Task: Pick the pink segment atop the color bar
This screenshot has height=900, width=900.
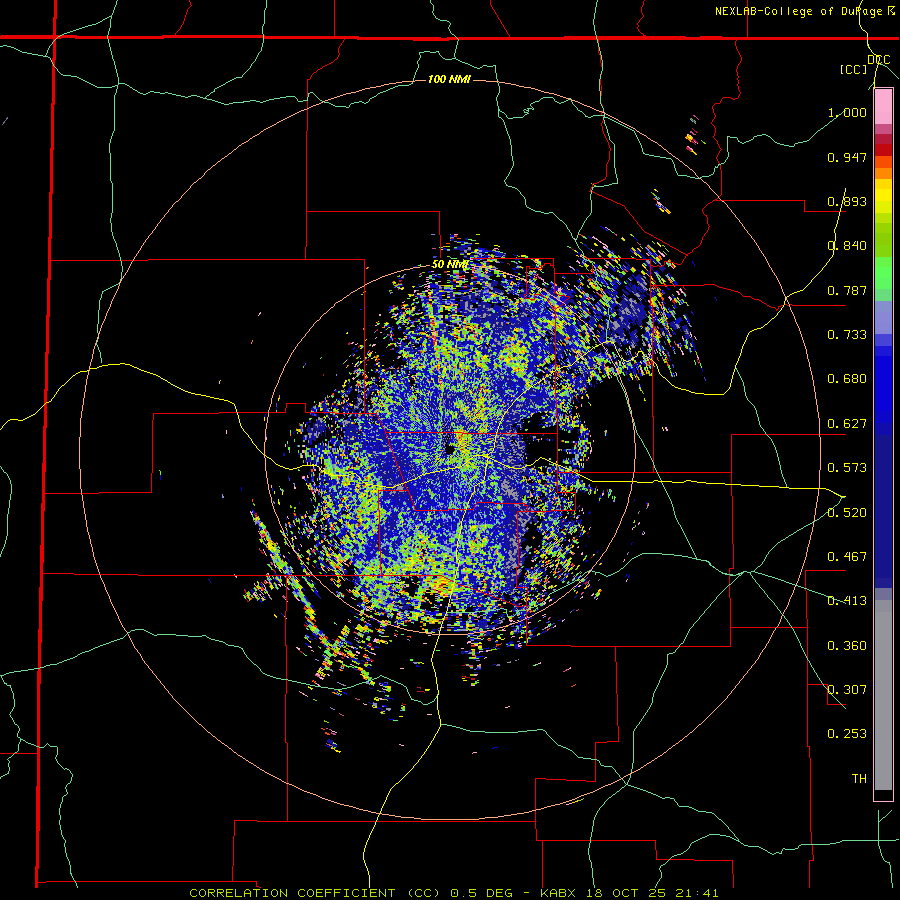Action: tap(883, 107)
